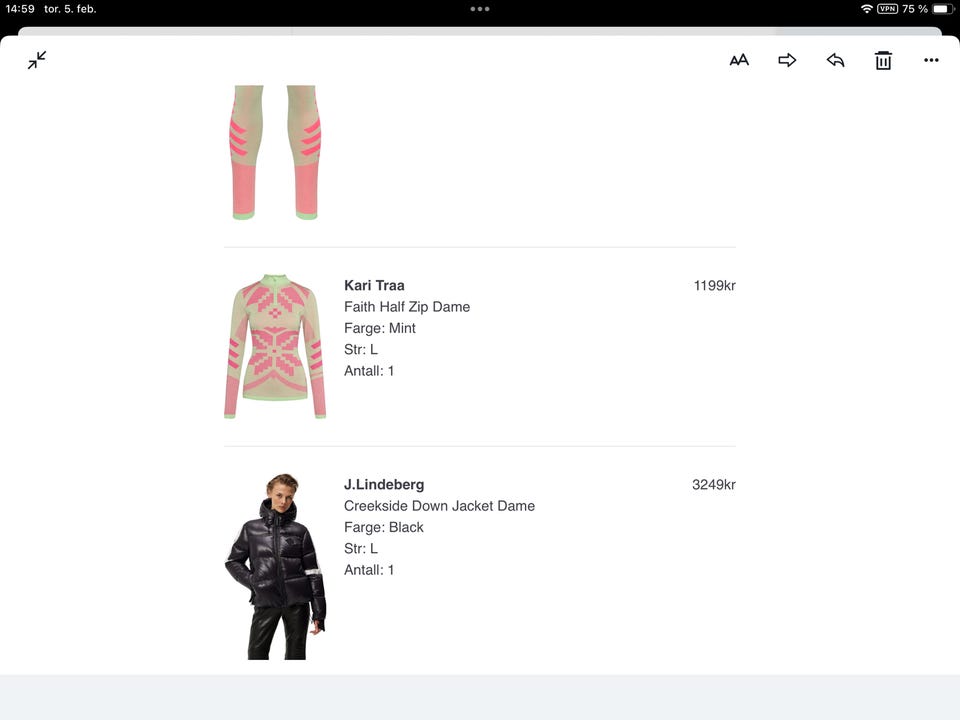960x720 pixels.
Task: Tap the Wi-Fi status icon
Action: [x=866, y=9]
